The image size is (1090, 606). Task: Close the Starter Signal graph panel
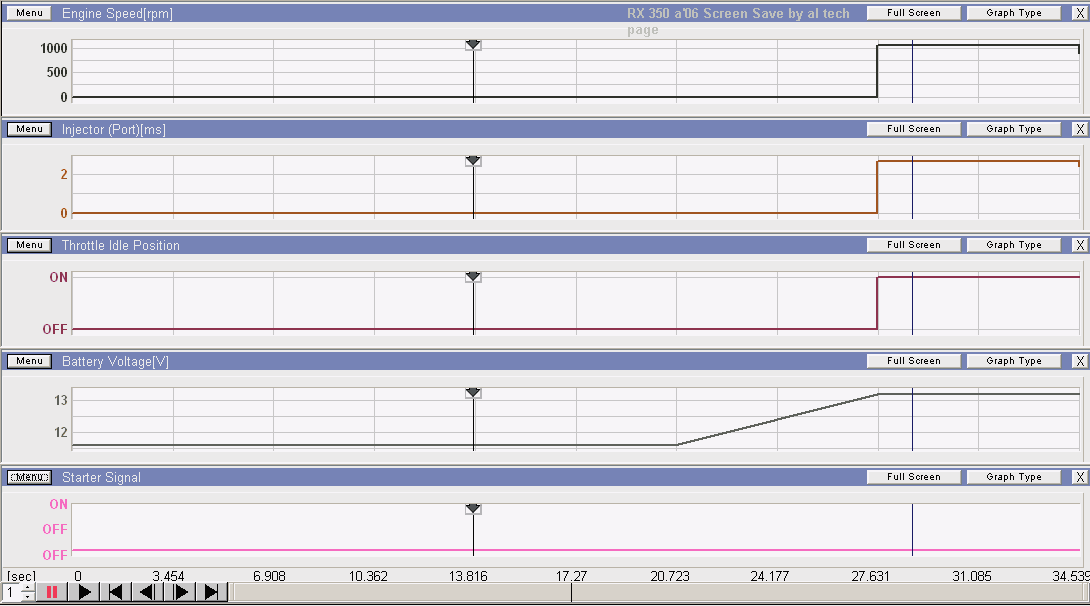pyautogui.click(x=1079, y=477)
